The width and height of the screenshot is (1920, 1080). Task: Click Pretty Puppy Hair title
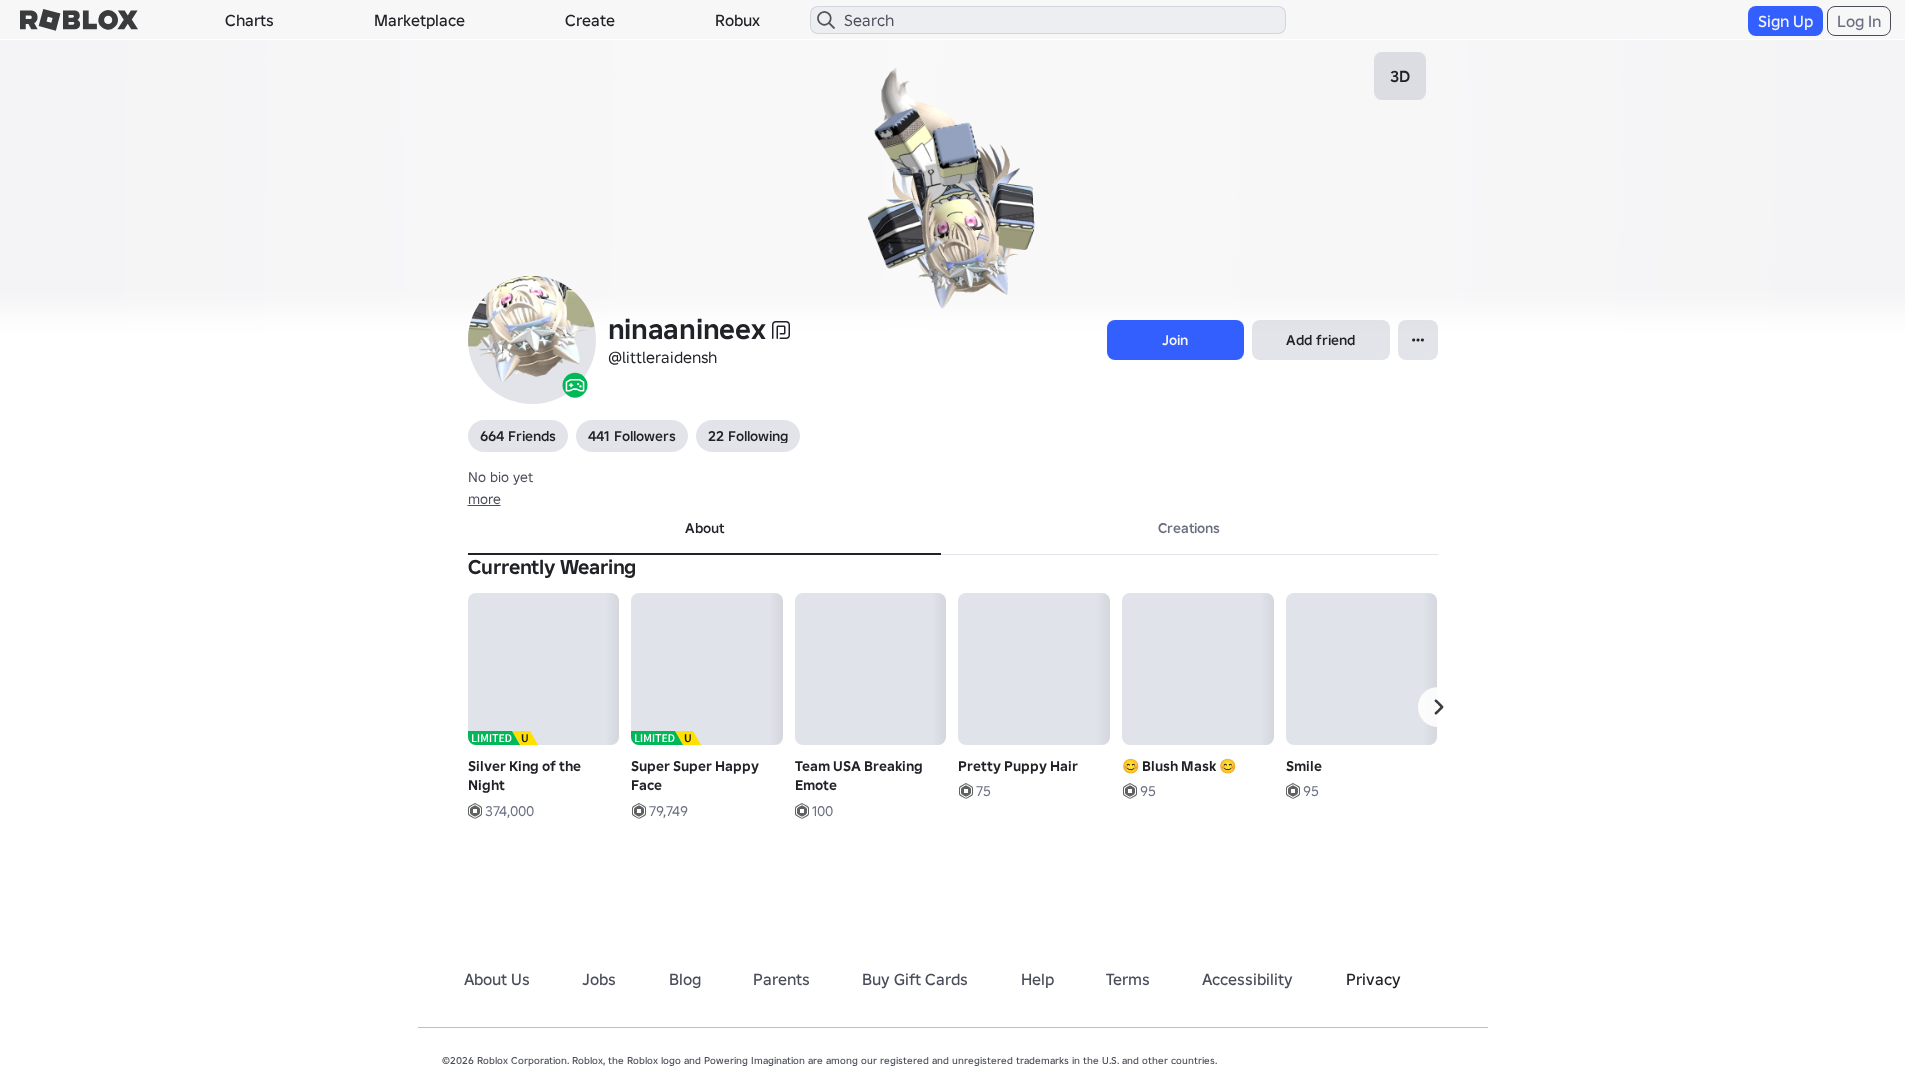[1018, 766]
